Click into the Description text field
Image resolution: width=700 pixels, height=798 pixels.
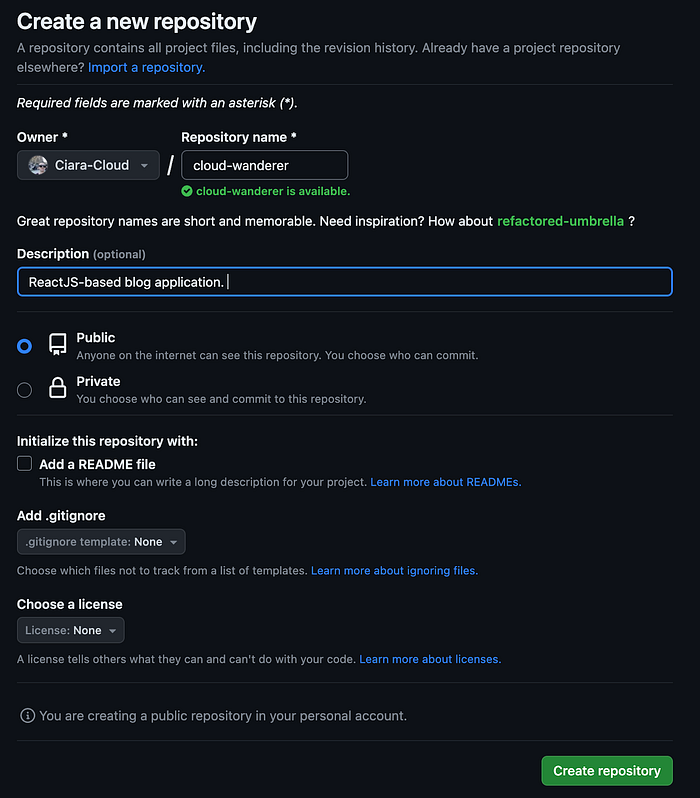click(x=344, y=282)
